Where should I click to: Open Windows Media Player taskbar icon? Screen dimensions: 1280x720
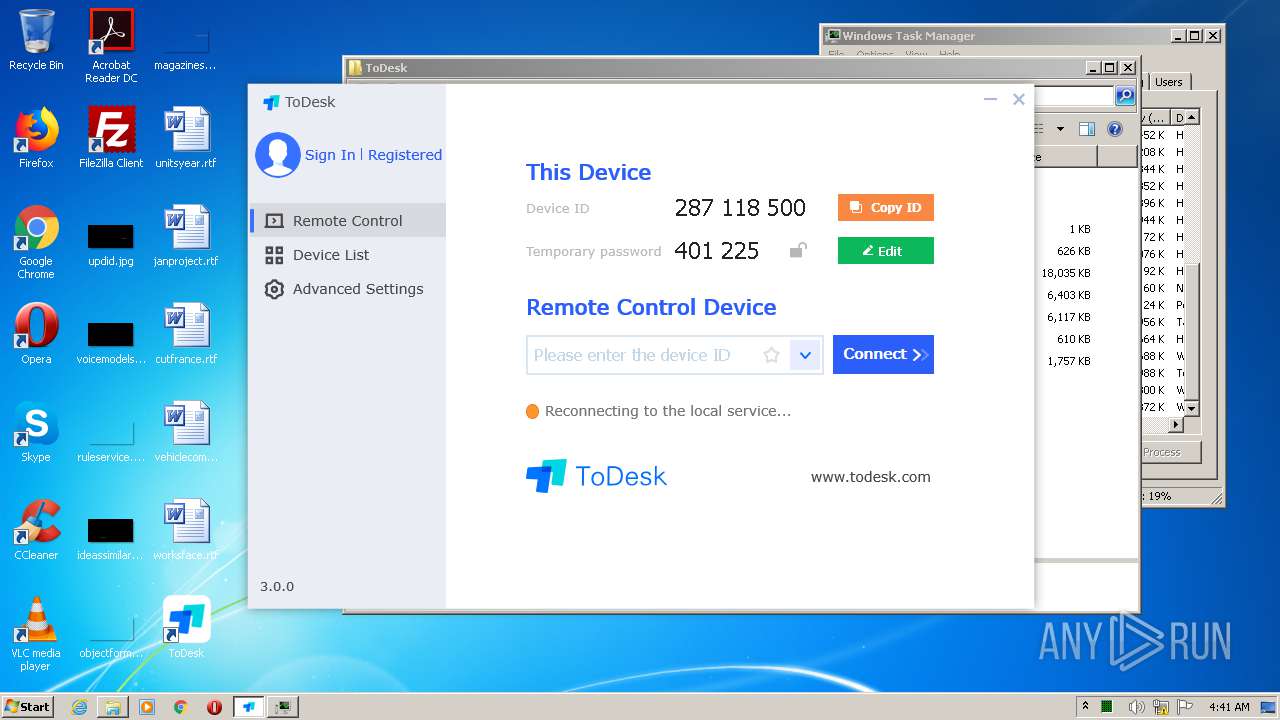point(147,707)
